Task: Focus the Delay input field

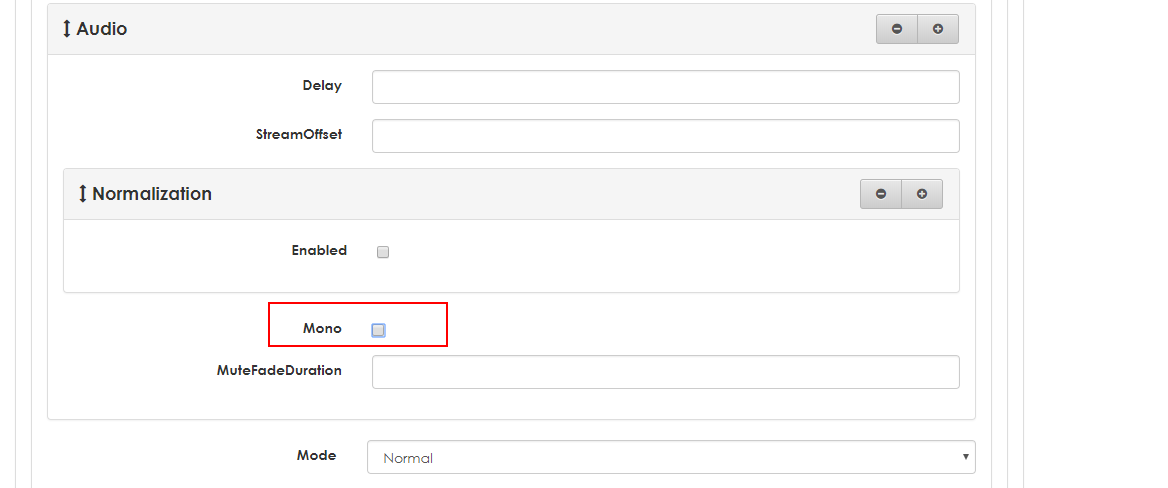Action: coord(665,87)
